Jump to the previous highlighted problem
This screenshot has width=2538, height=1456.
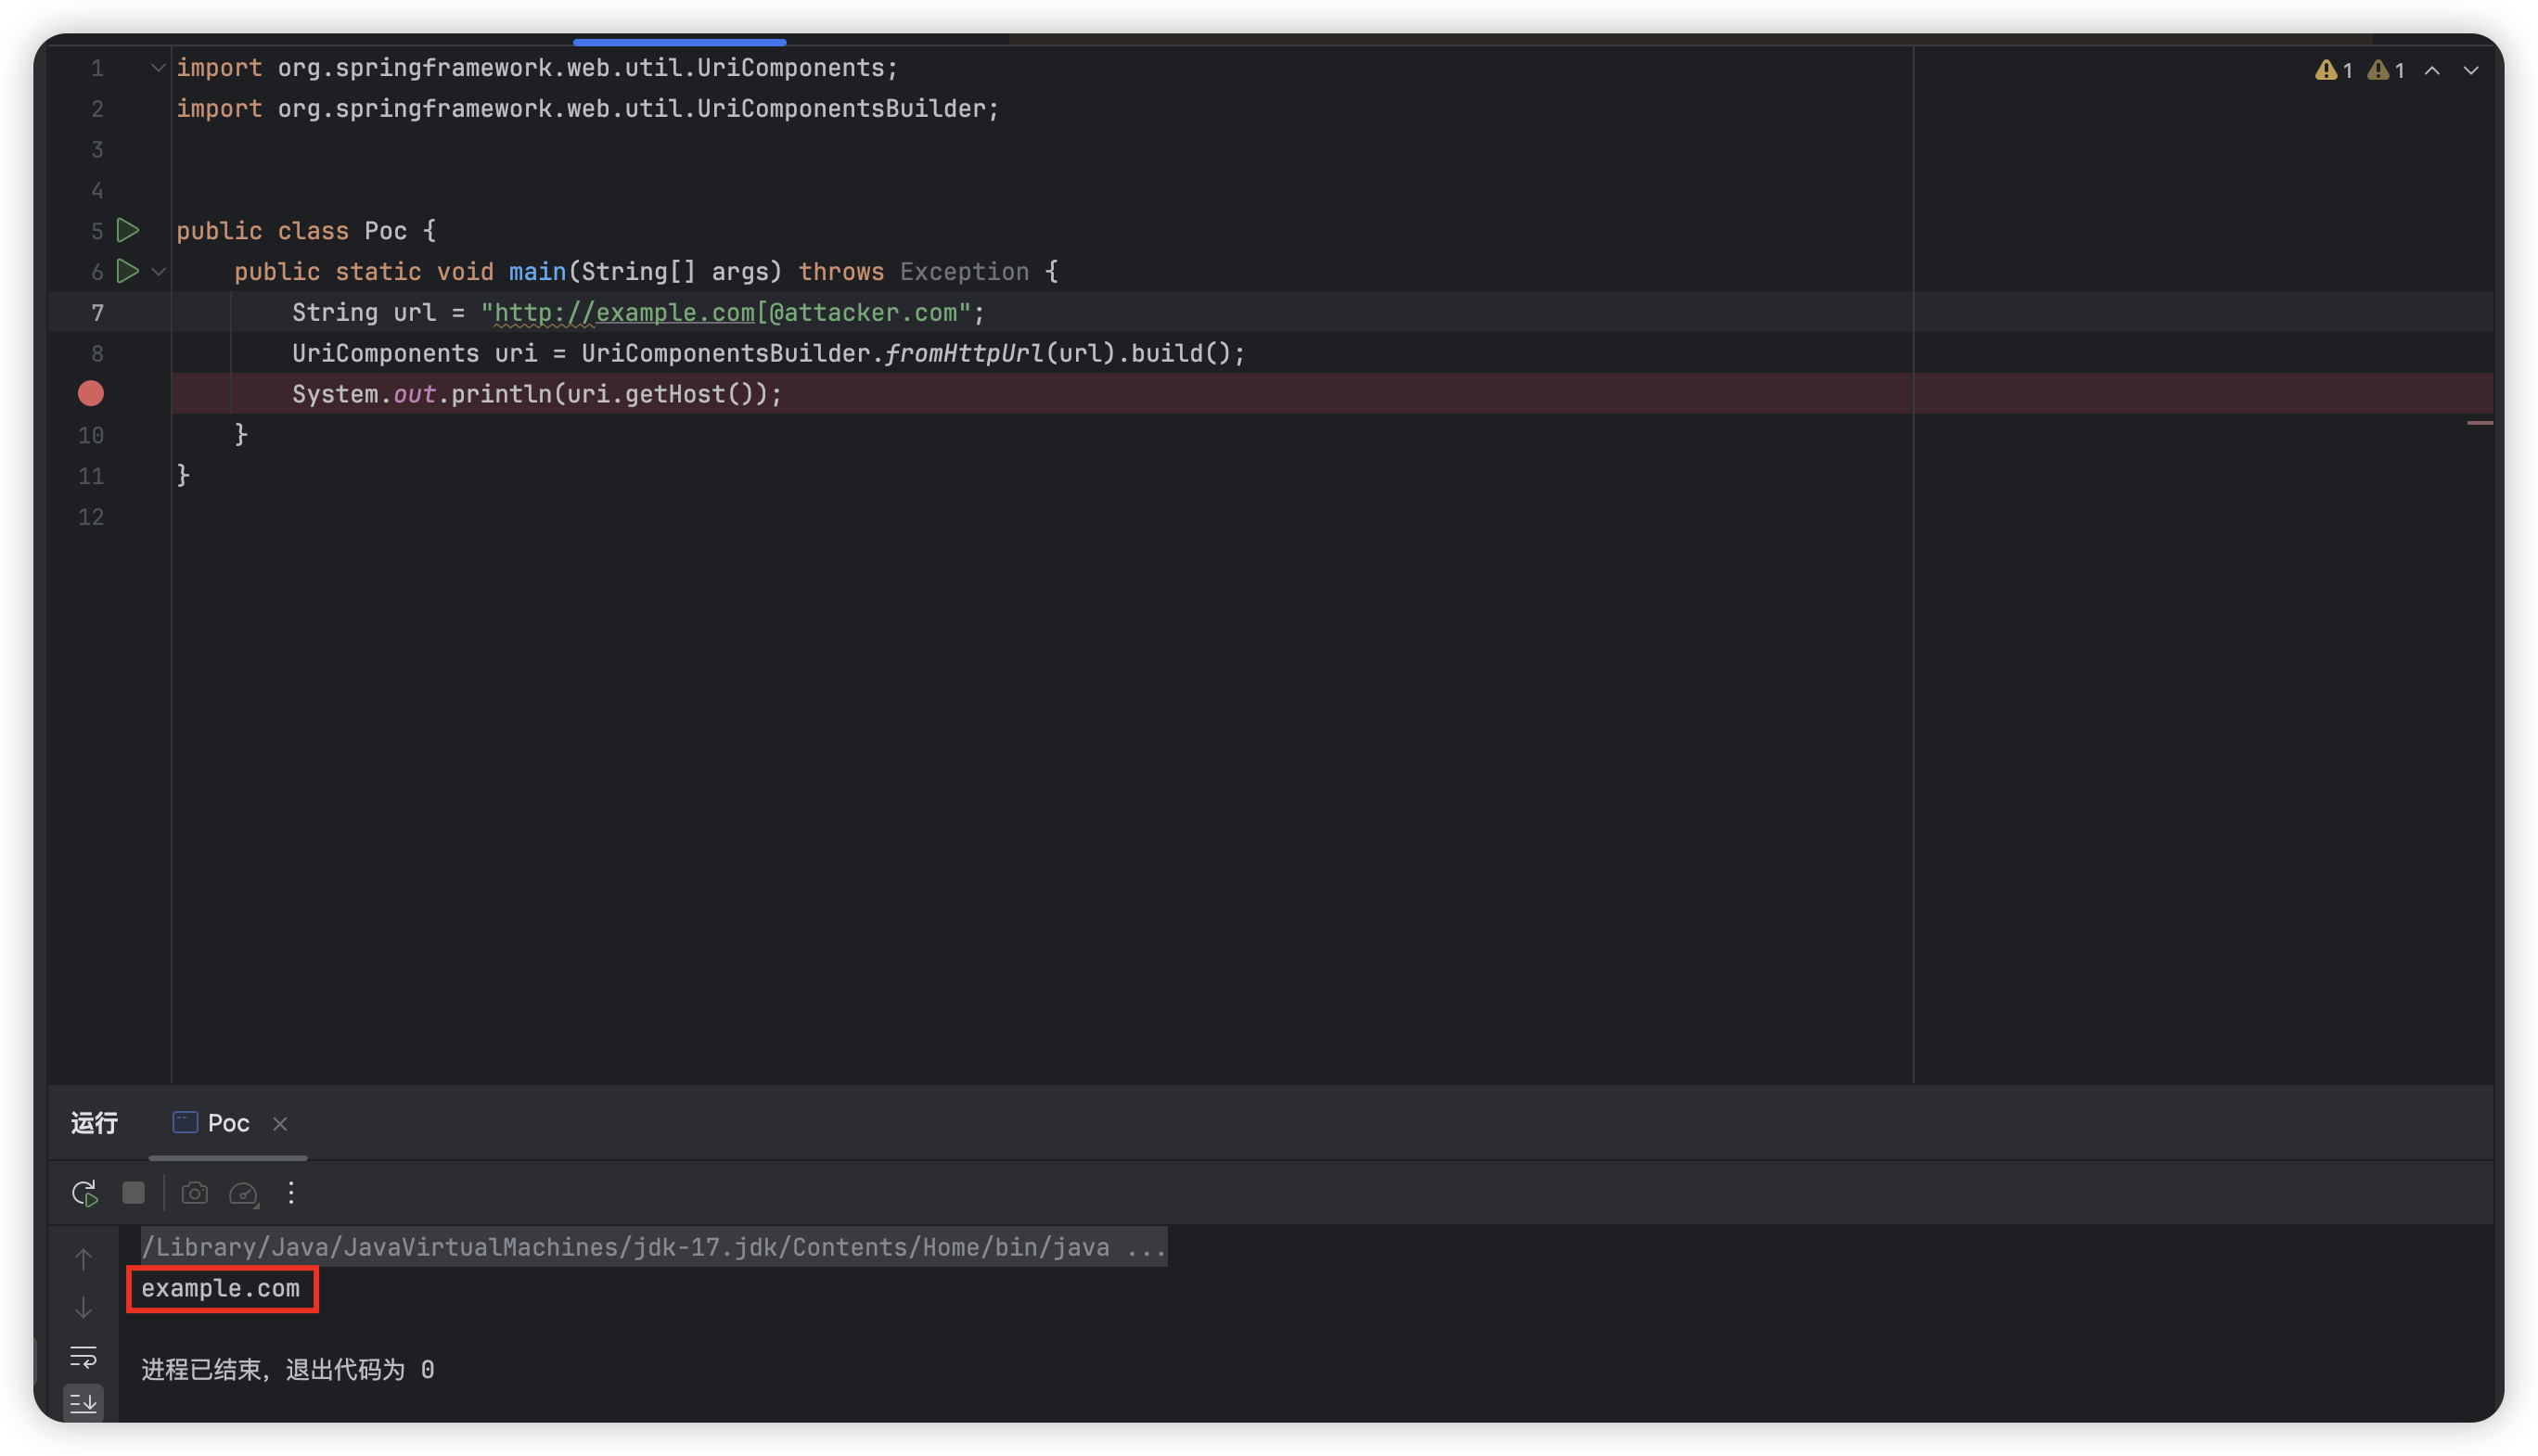click(x=2432, y=70)
